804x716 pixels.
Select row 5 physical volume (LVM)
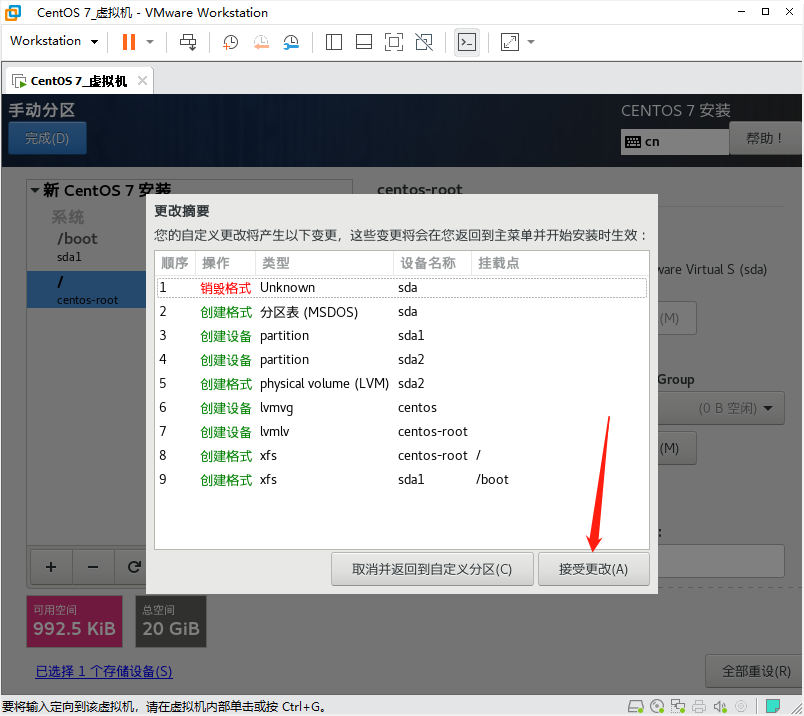coord(401,384)
